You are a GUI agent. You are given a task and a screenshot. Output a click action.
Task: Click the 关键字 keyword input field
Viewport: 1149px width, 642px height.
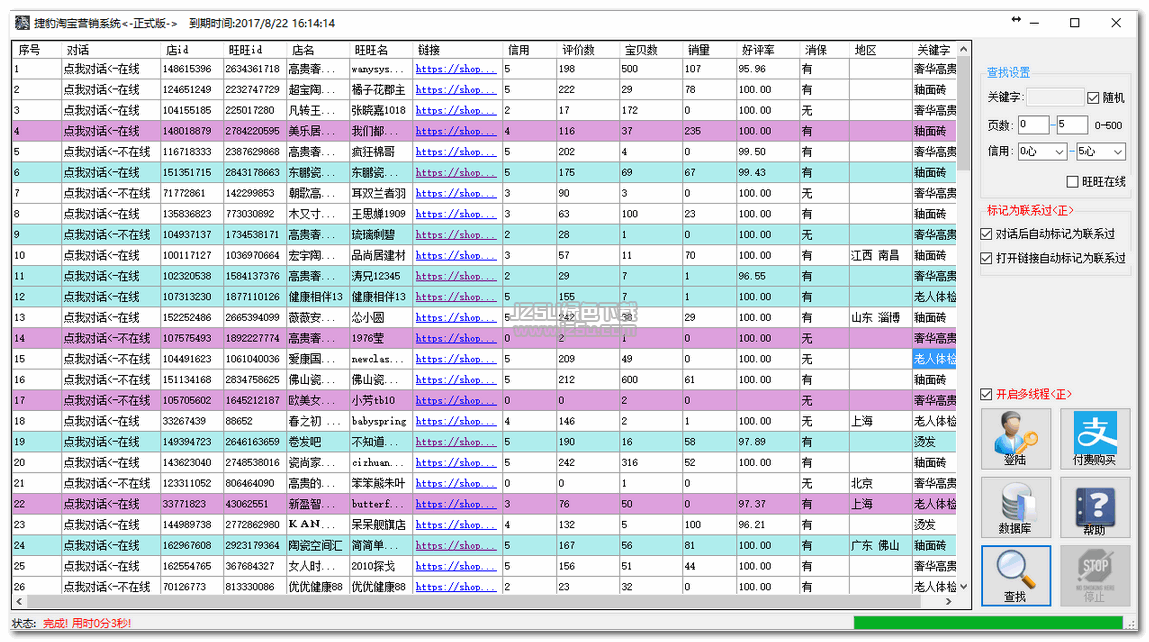1054,97
